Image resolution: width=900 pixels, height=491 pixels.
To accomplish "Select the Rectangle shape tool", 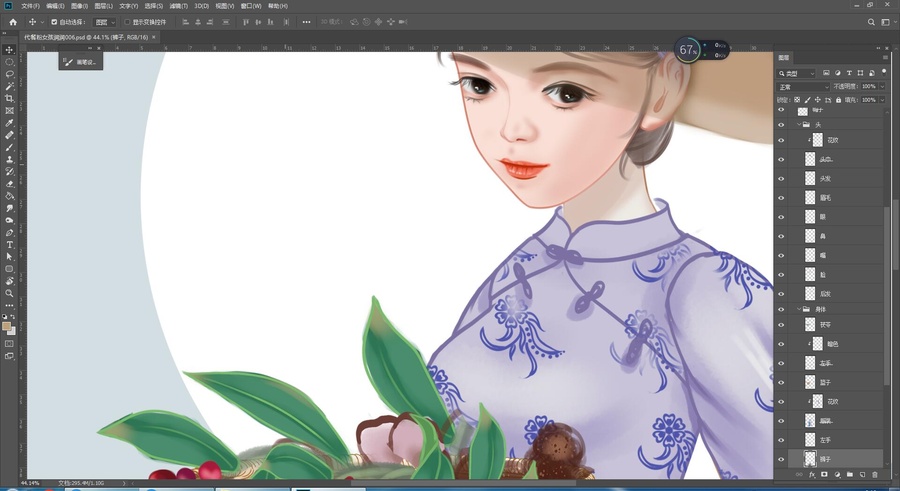I will coord(9,269).
